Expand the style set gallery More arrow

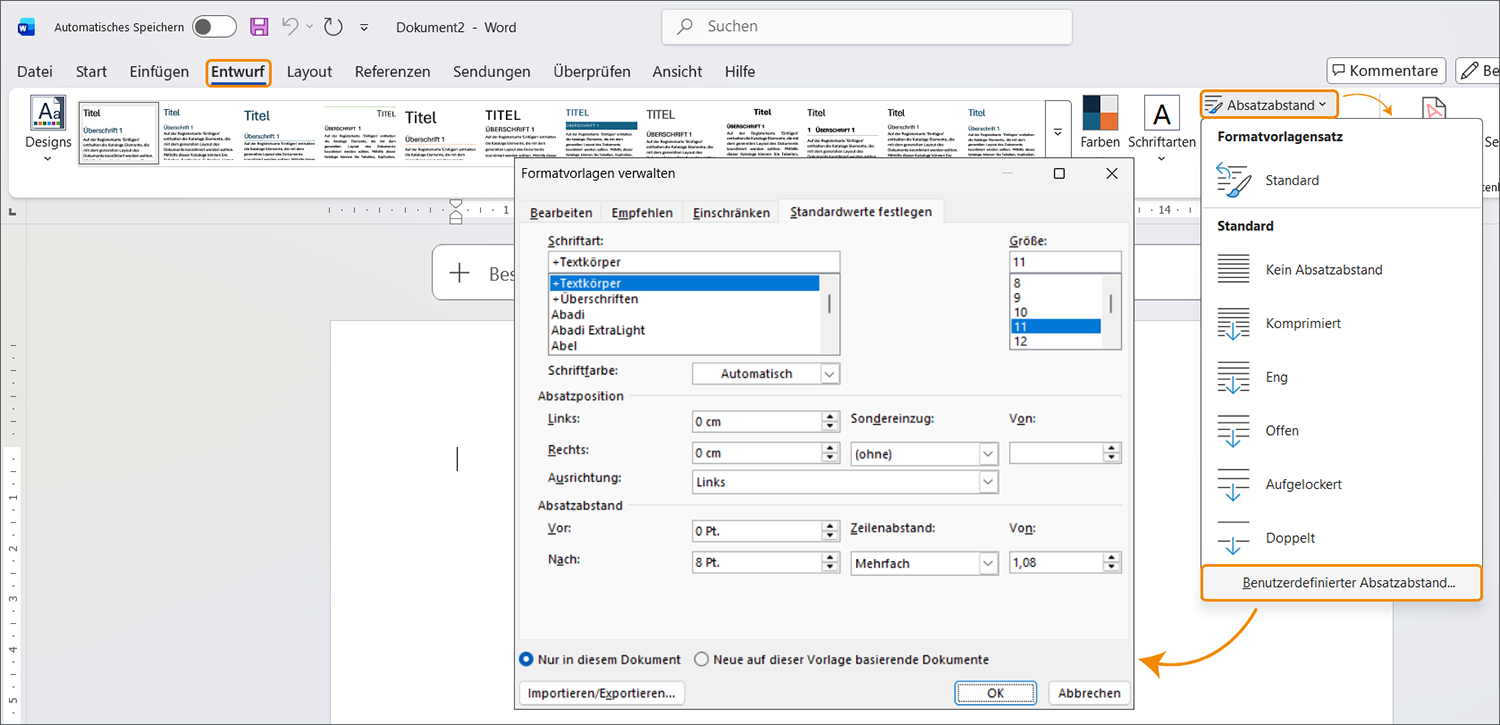[x=1058, y=134]
